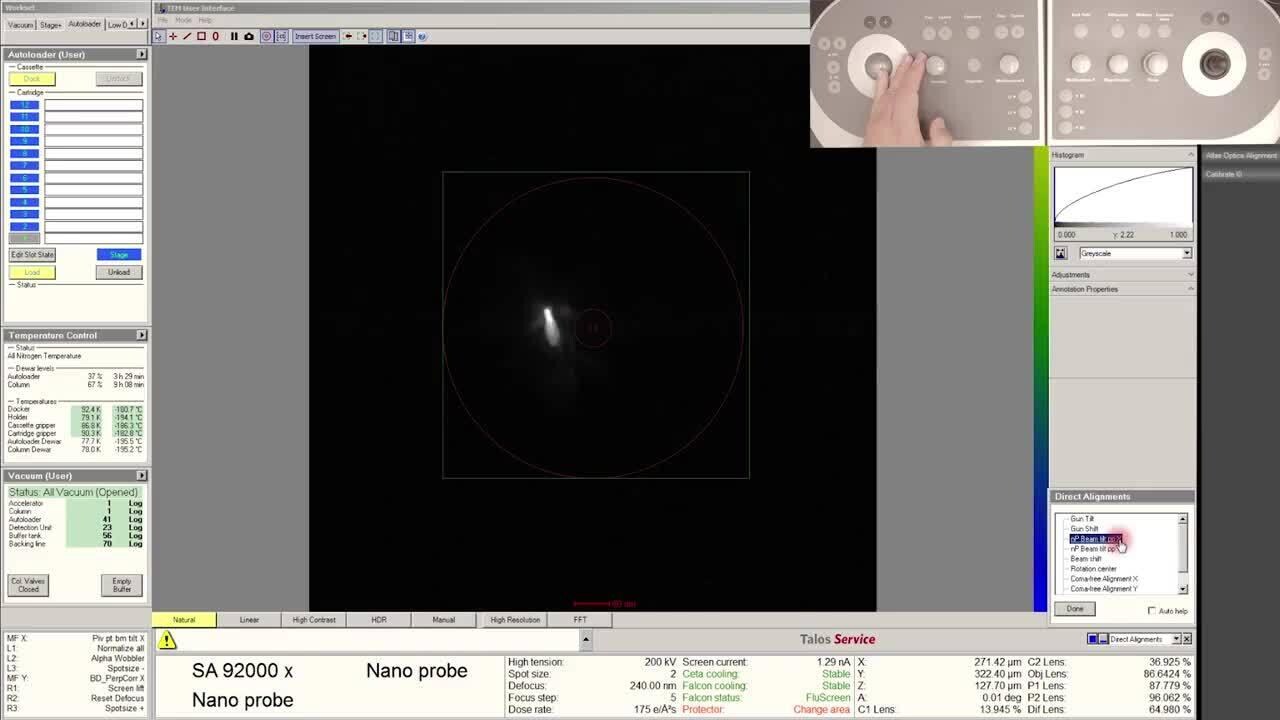1280x720 pixels.
Task: Enable the Auto help checkbox
Action: coord(1152,610)
